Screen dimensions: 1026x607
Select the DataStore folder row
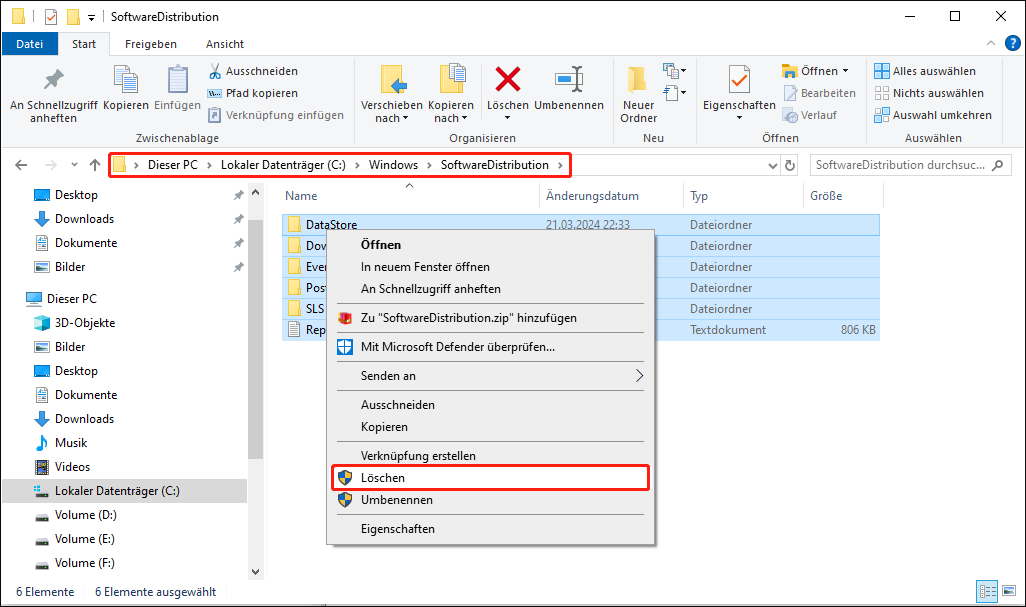[x=580, y=224]
